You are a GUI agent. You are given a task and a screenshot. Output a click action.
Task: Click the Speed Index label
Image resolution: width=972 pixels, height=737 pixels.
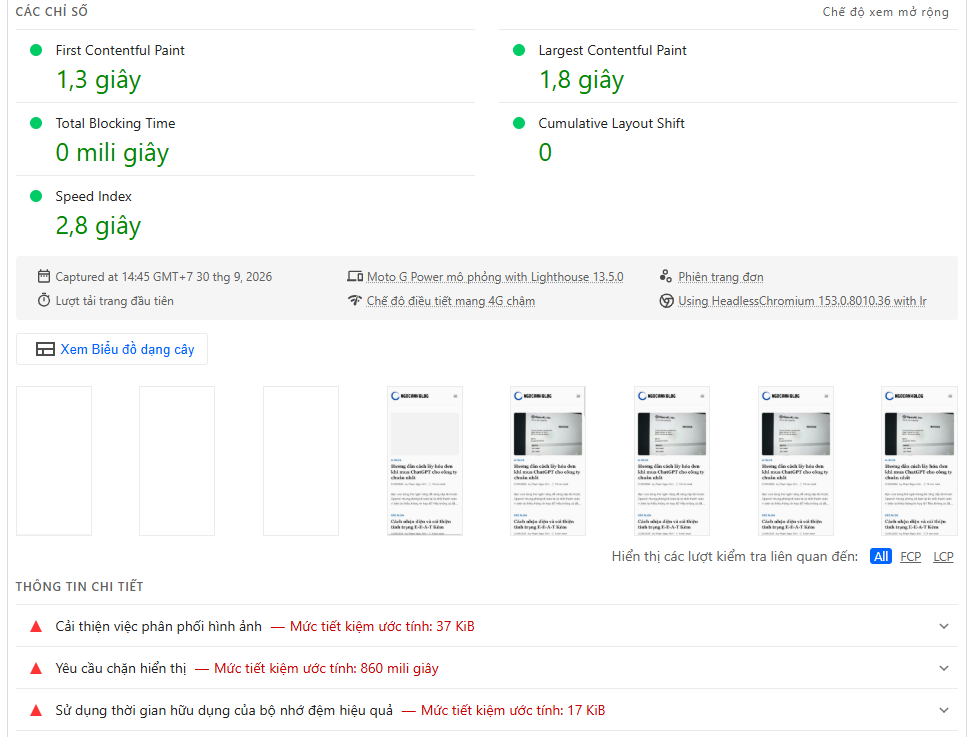click(94, 196)
